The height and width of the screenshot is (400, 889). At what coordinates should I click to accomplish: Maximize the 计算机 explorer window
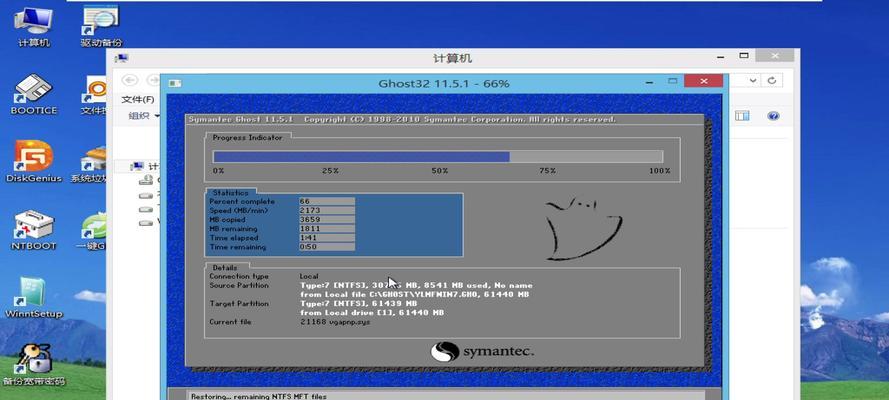pyautogui.click(x=744, y=56)
